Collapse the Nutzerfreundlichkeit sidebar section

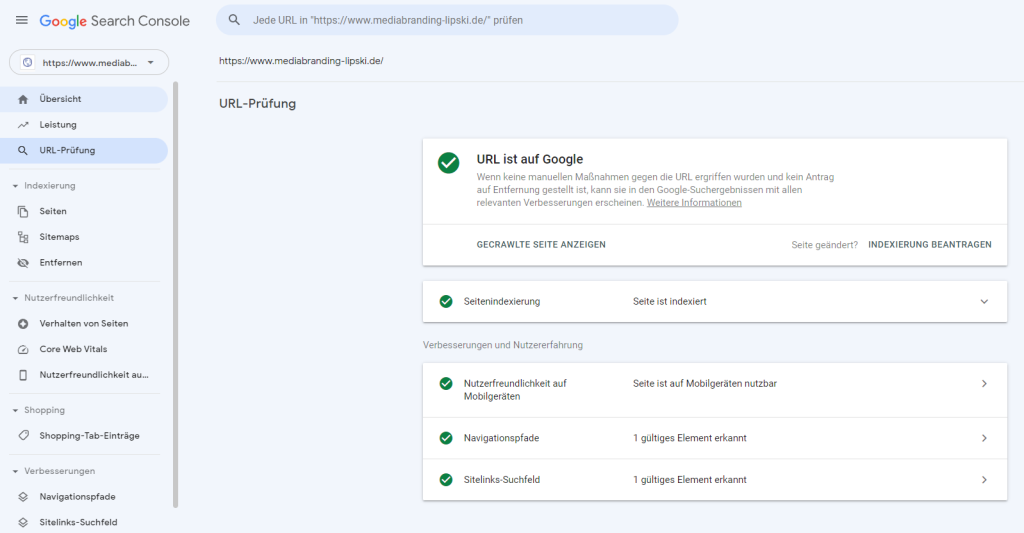point(15,298)
